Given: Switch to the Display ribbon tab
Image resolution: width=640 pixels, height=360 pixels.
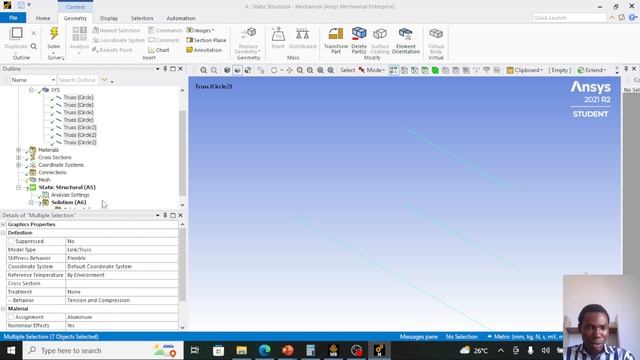Looking at the screenshot, I should [109, 18].
